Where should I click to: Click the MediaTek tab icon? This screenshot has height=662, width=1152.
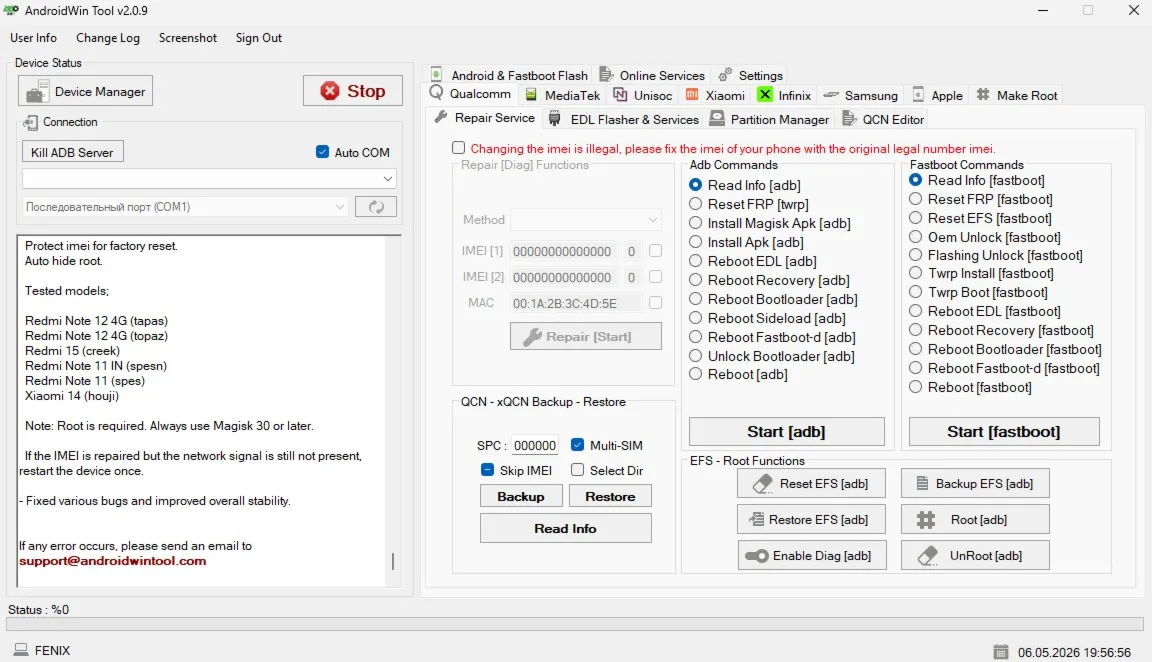tap(531, 95)
